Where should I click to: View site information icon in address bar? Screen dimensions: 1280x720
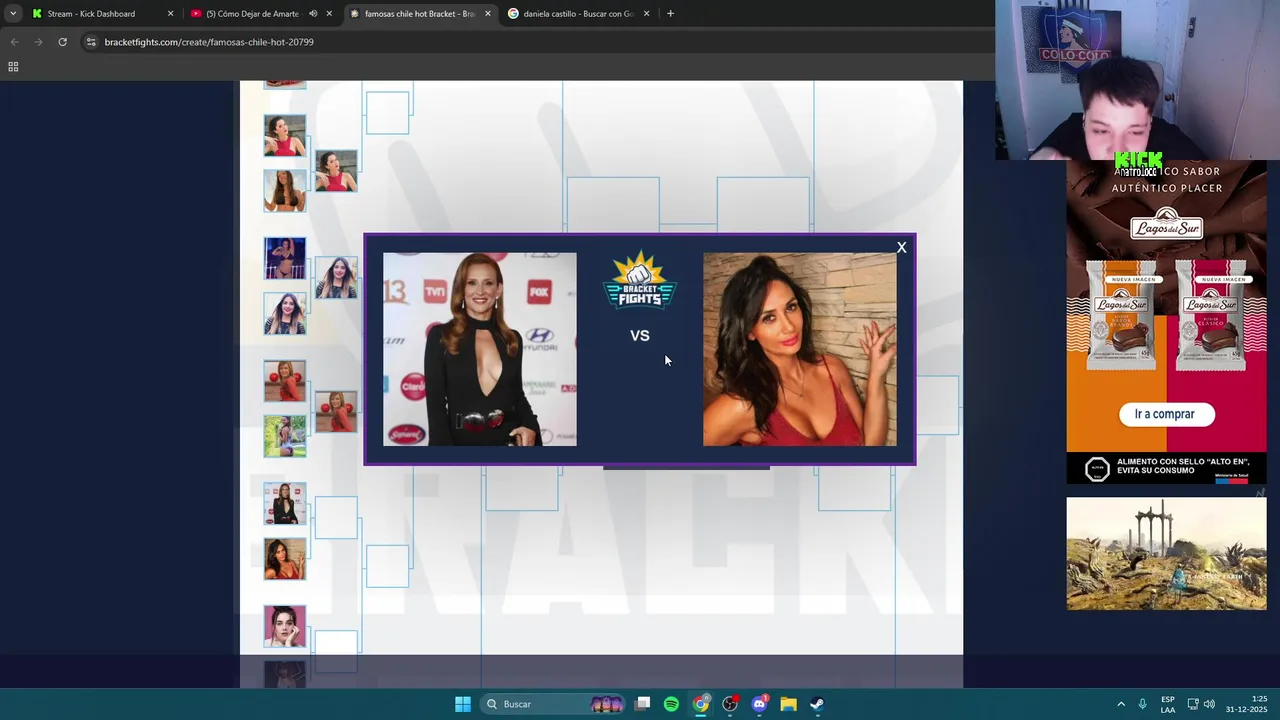91,42
